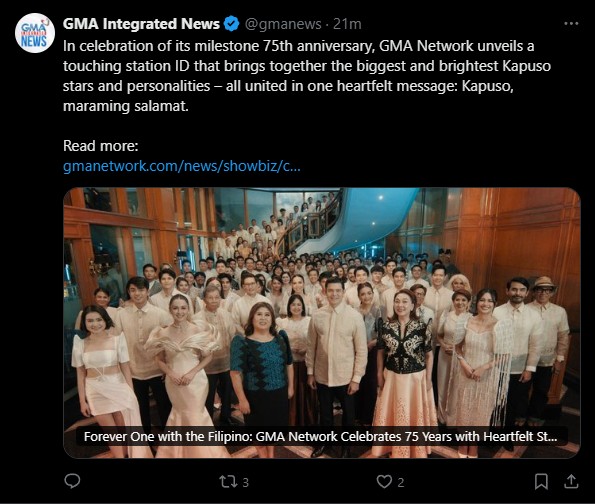Open the group photo link preview
The height and width of the screenshot is (504, 595).
[x=322, y=323]
